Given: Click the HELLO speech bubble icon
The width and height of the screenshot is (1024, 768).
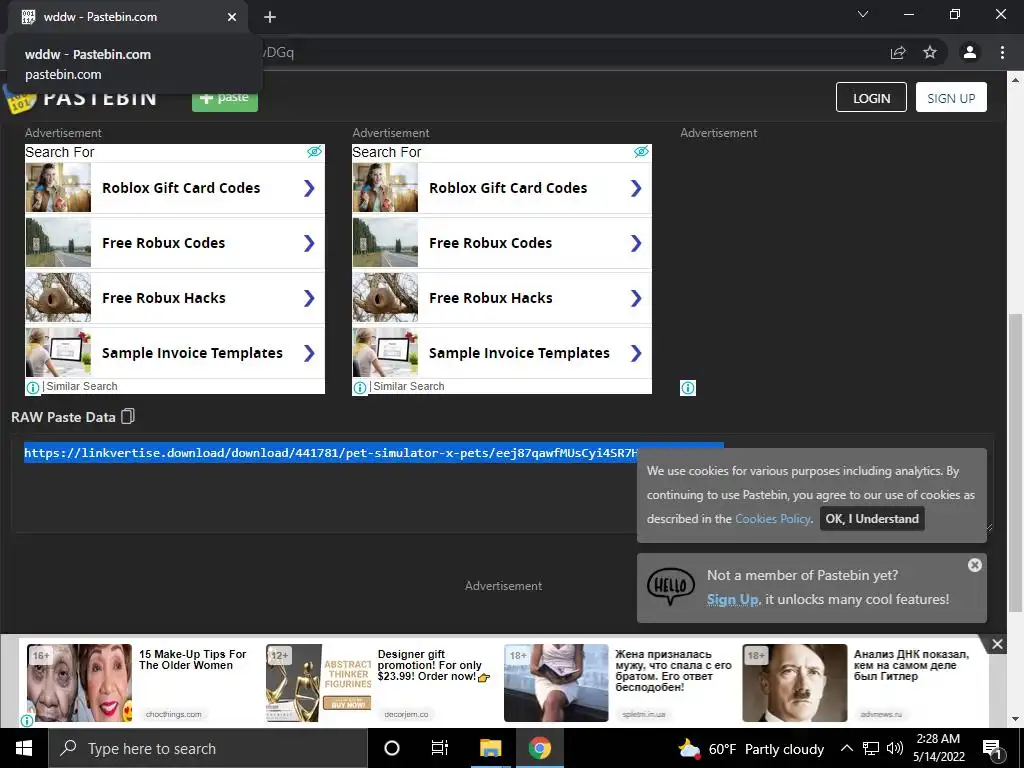Looking at the screenshot, I should tap(671, 586).
